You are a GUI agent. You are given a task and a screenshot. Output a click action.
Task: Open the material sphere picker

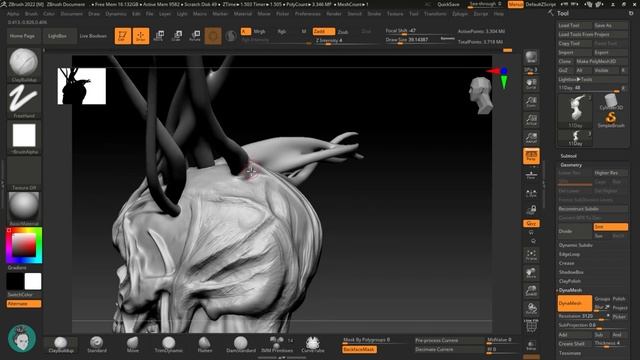(x=24, y=208)
